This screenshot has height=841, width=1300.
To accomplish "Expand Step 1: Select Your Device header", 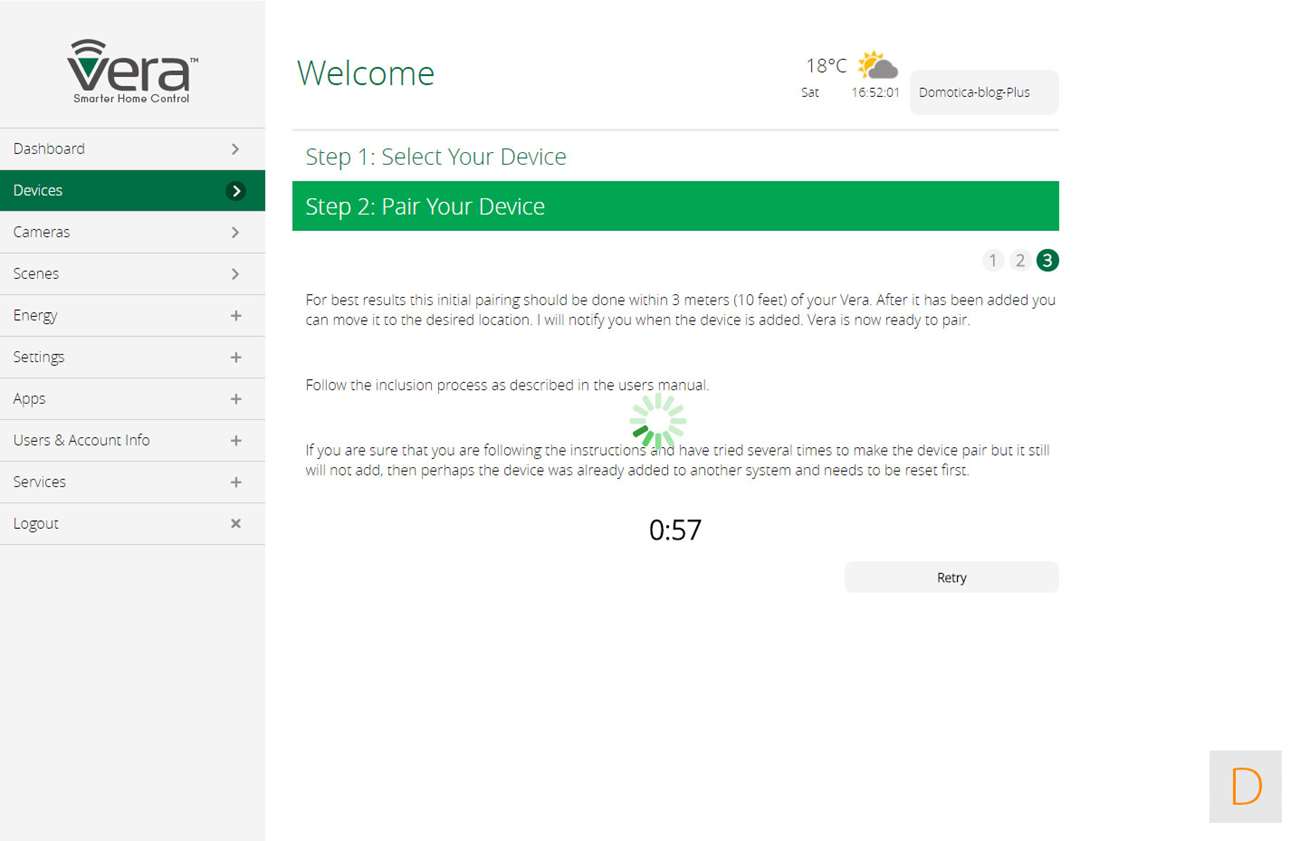I will pos(436,157).
